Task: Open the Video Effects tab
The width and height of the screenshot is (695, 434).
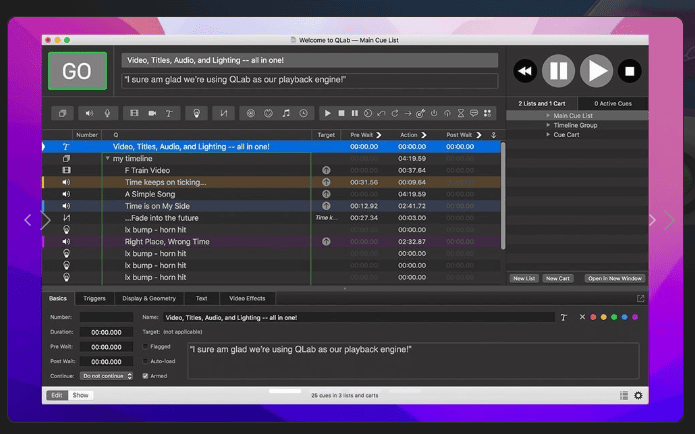Action: (247, 298)
